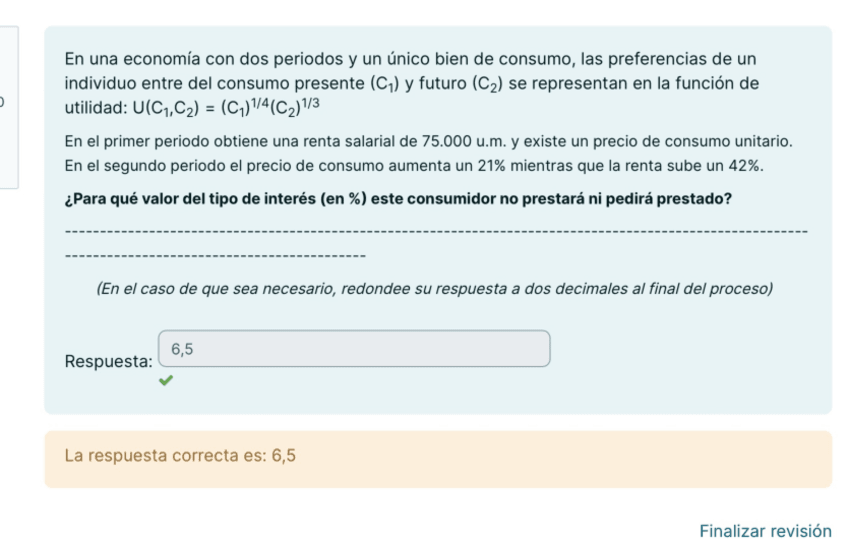Click the green correct-answer checkmark icon
Viewport: 848px width, 539px height.
165,380
